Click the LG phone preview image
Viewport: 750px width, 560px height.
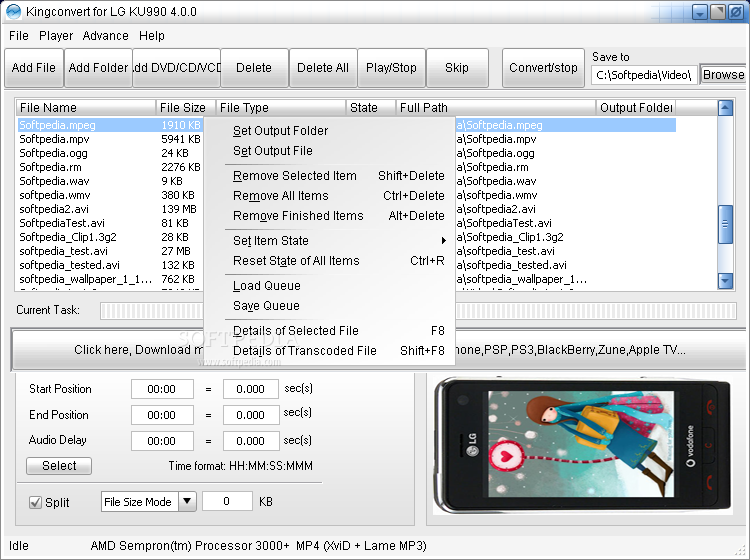583,445
